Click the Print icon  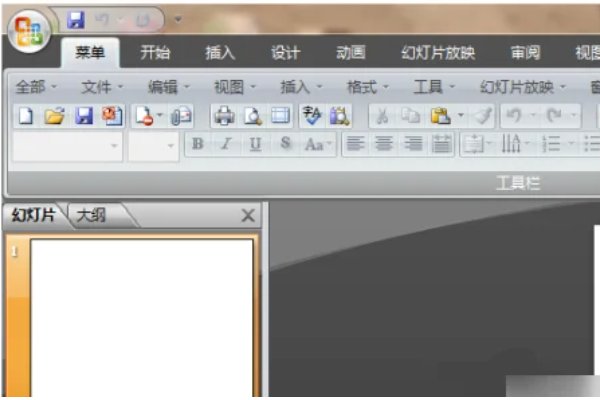coord(224,116)
